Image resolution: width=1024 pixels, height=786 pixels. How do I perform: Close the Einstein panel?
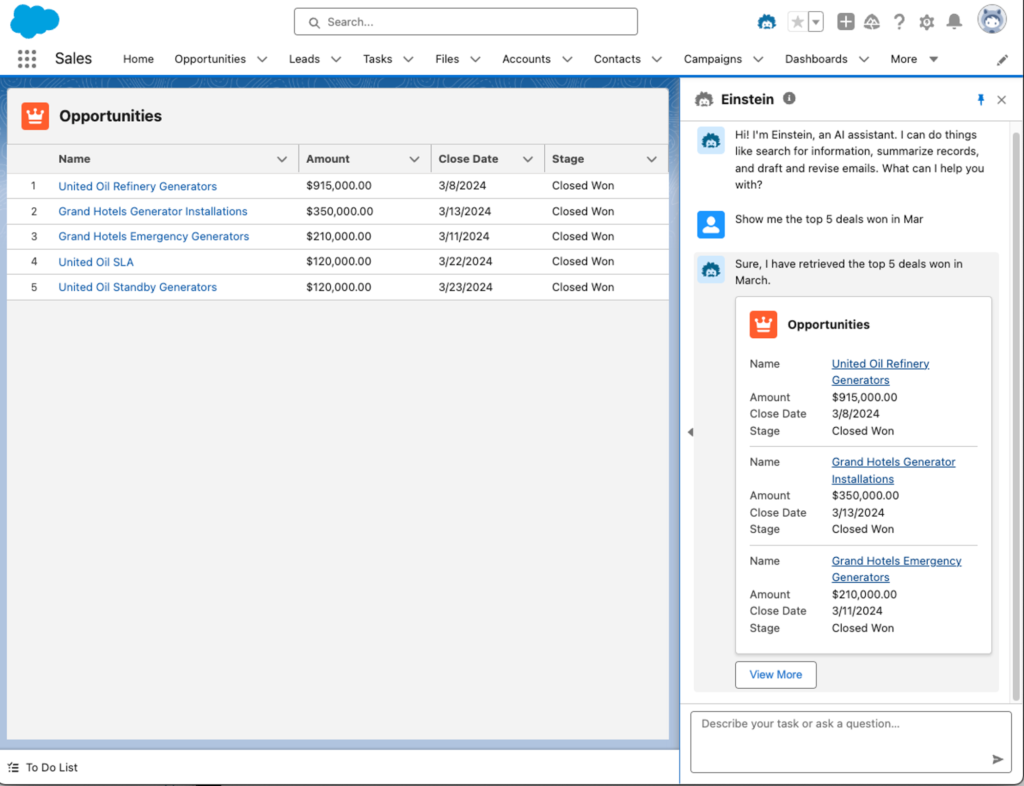[x=1002, y=100]
